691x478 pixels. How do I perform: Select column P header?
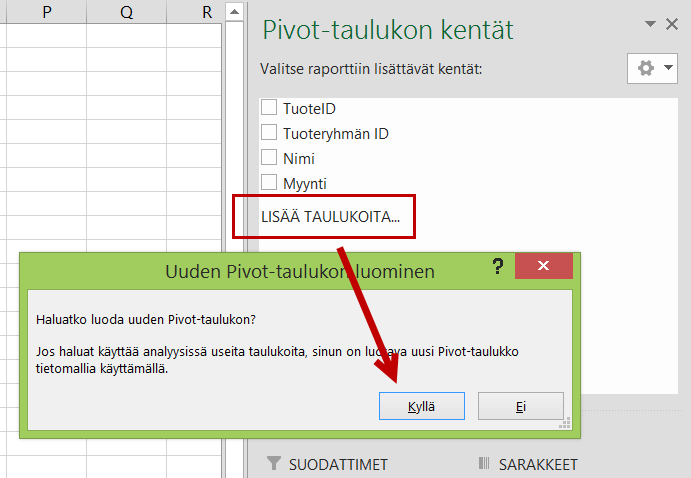pyautogui.click(x=47, y=12)
